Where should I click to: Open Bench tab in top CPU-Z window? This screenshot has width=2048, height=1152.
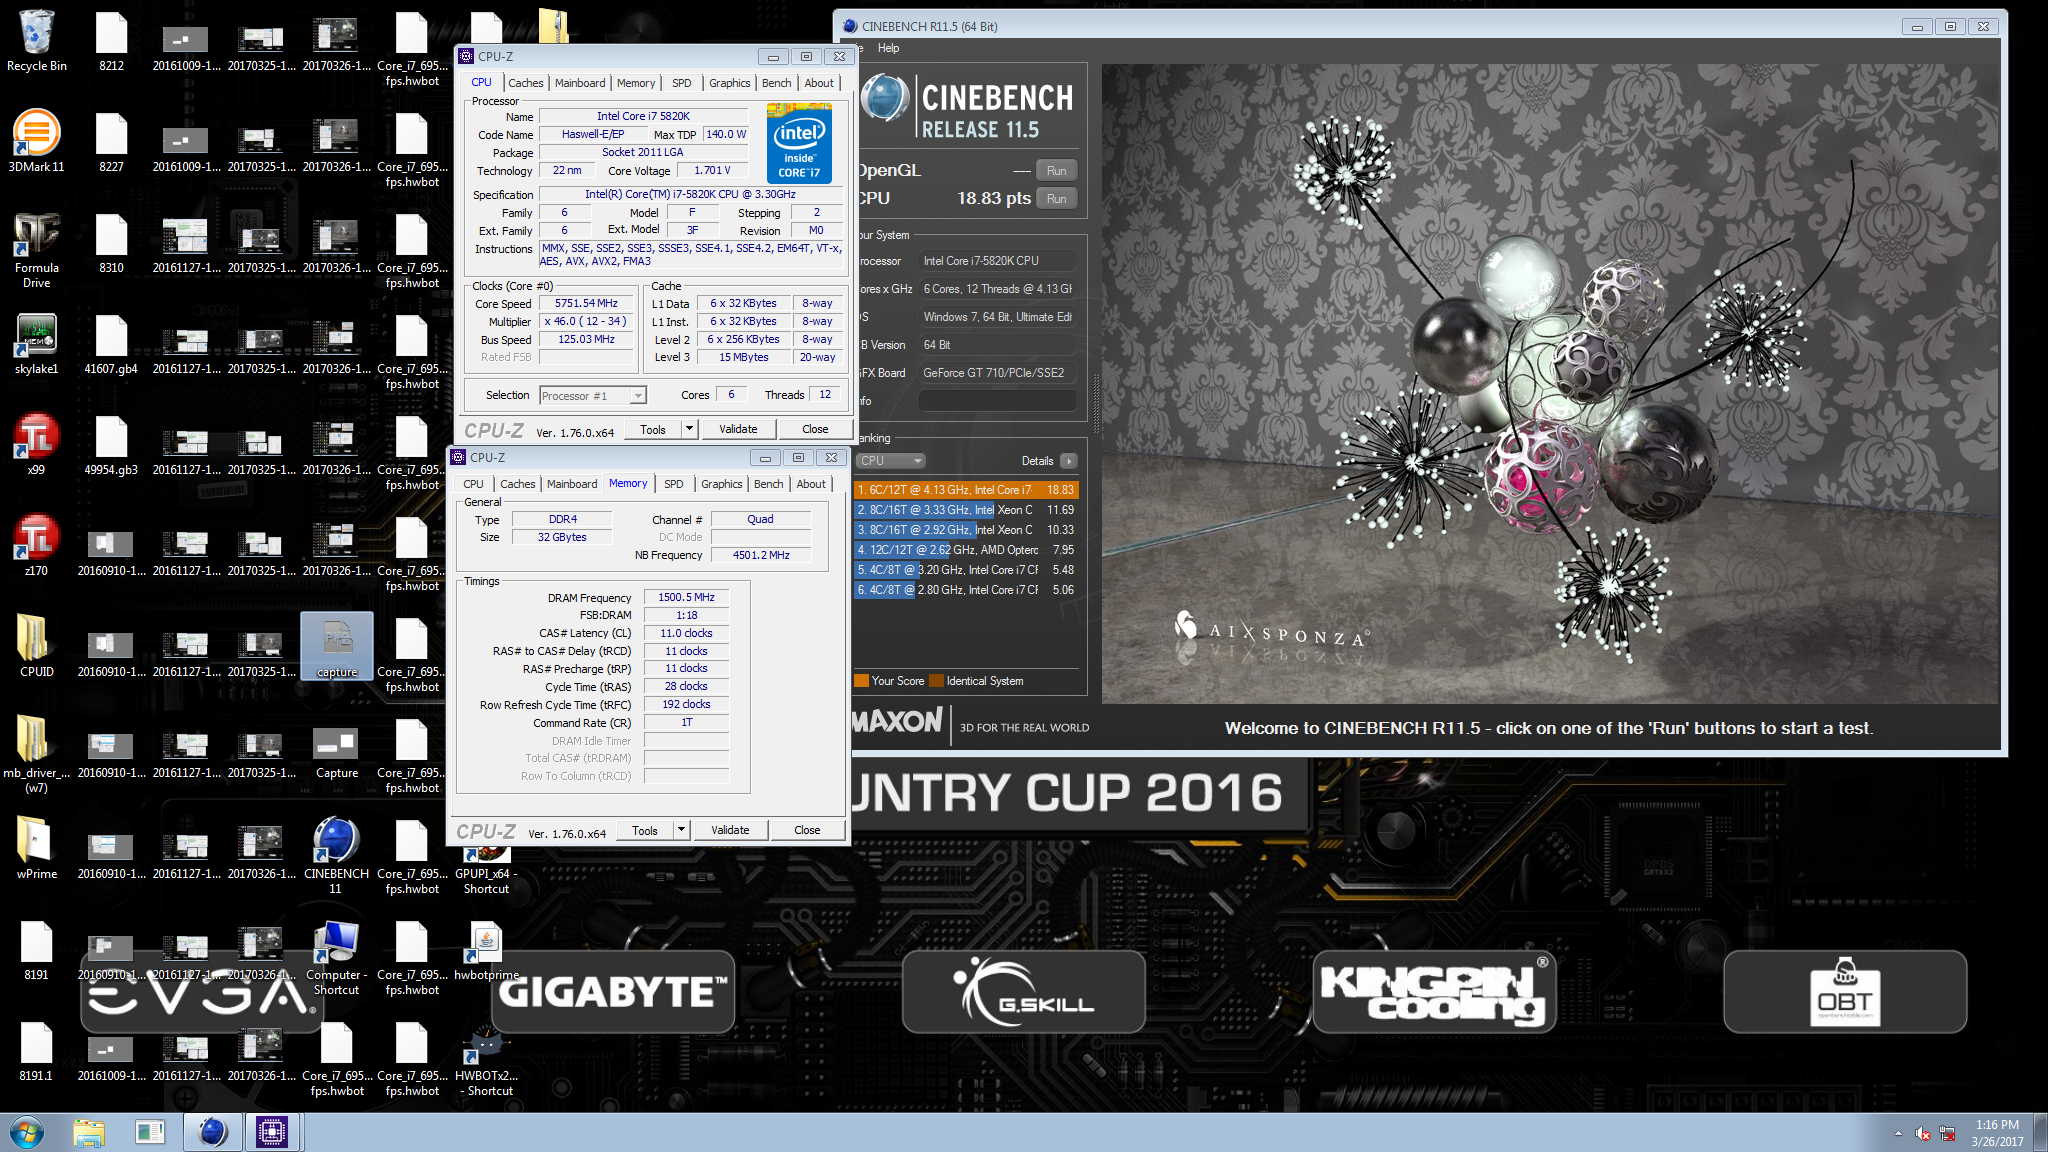click(x=776, y=83)
